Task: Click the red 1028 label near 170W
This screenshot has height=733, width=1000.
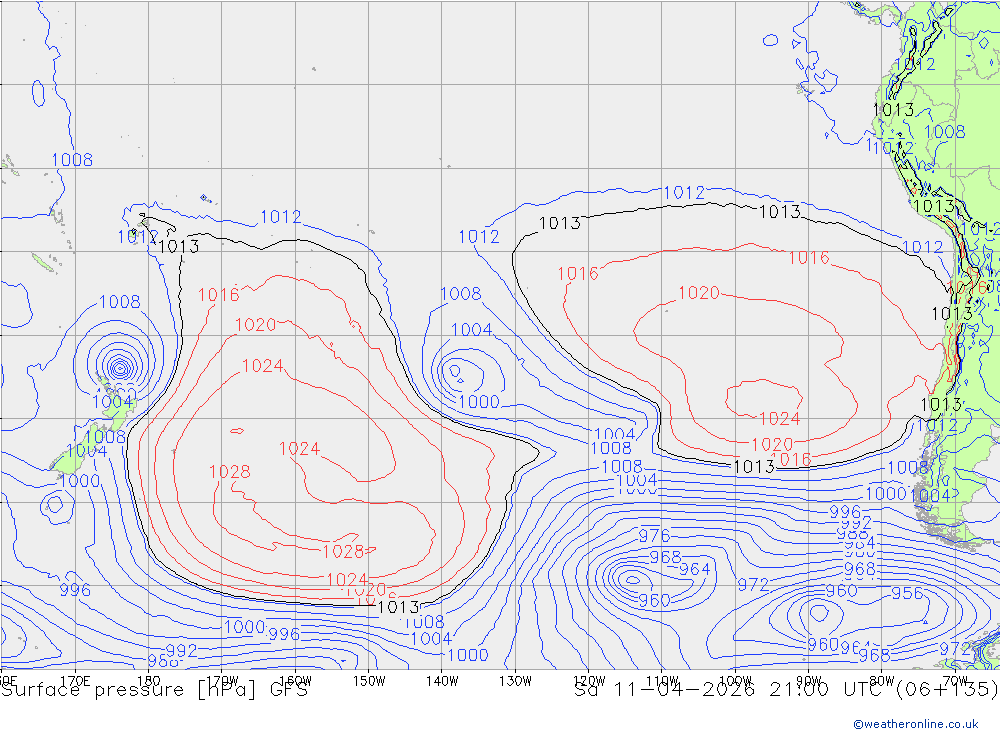Action: point(230,471)
